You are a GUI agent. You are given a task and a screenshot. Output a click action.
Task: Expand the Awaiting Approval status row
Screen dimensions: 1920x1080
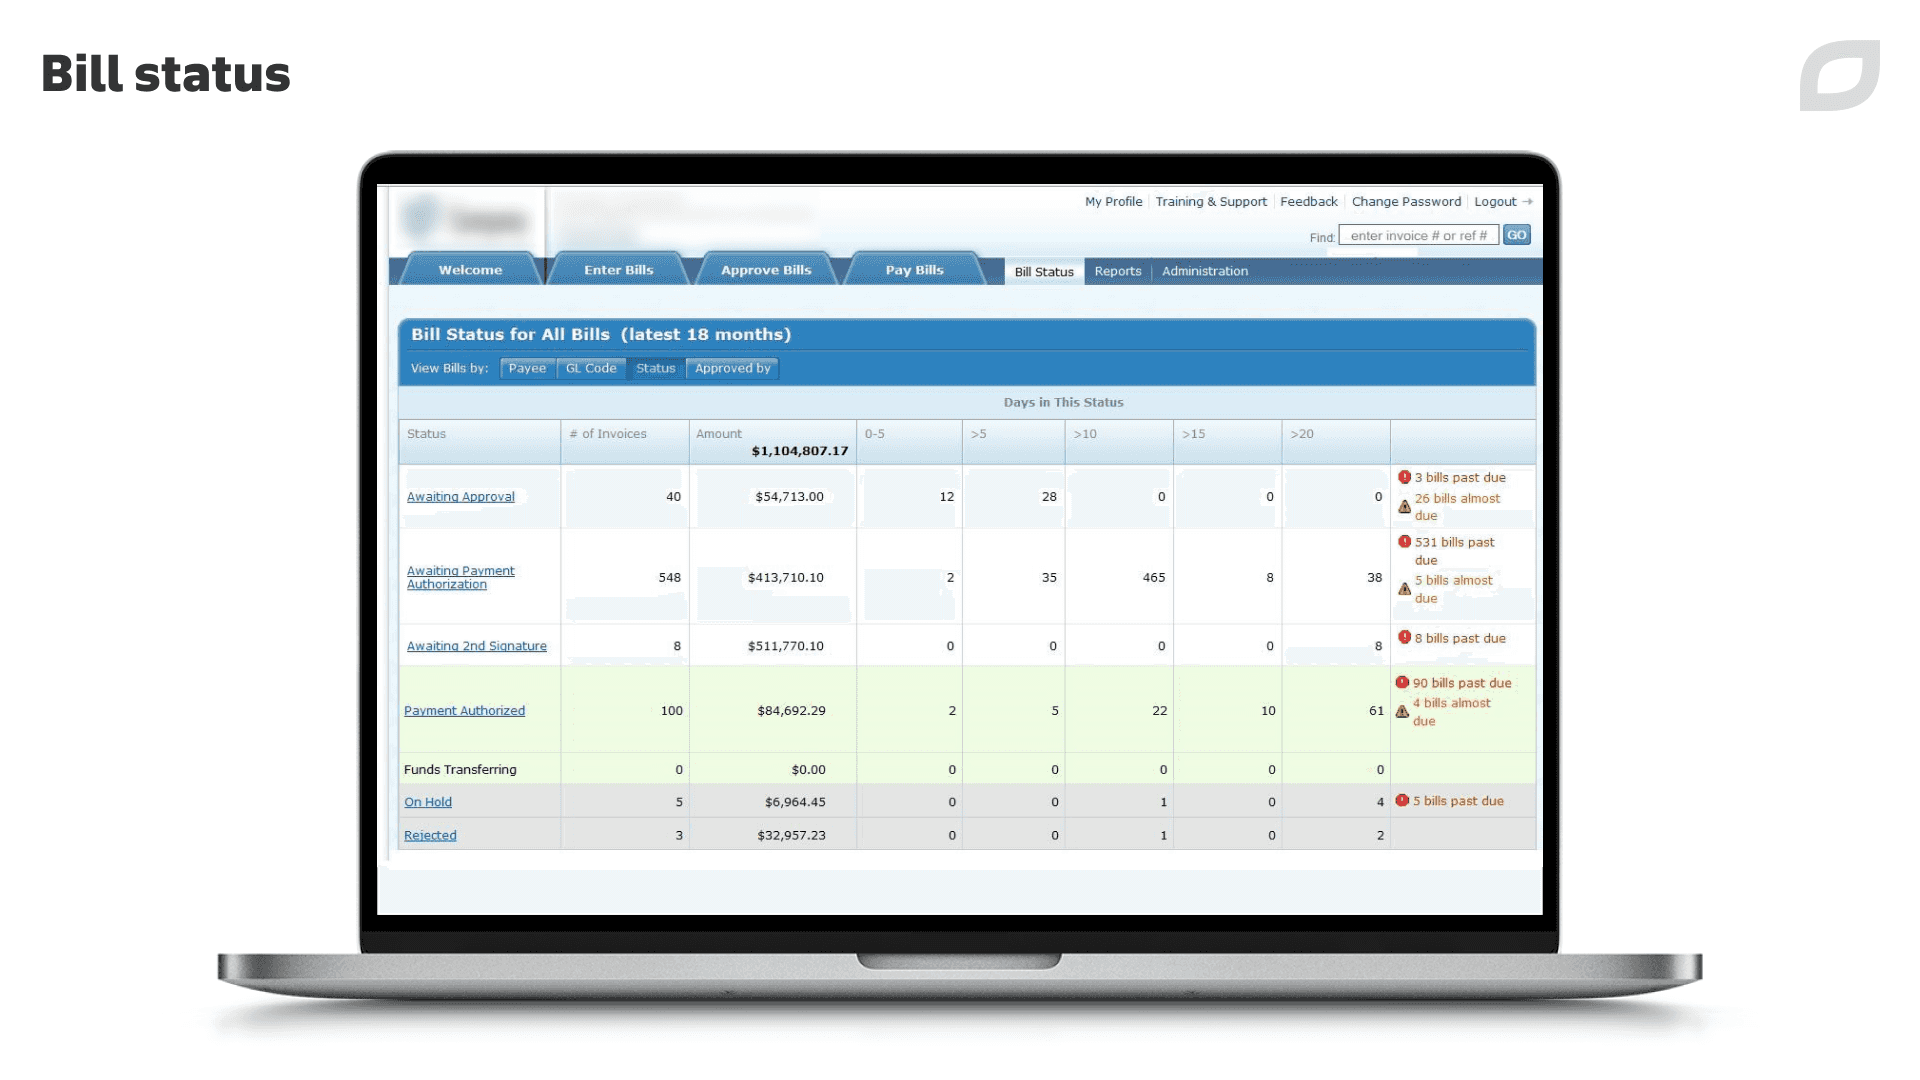[460, 496]
